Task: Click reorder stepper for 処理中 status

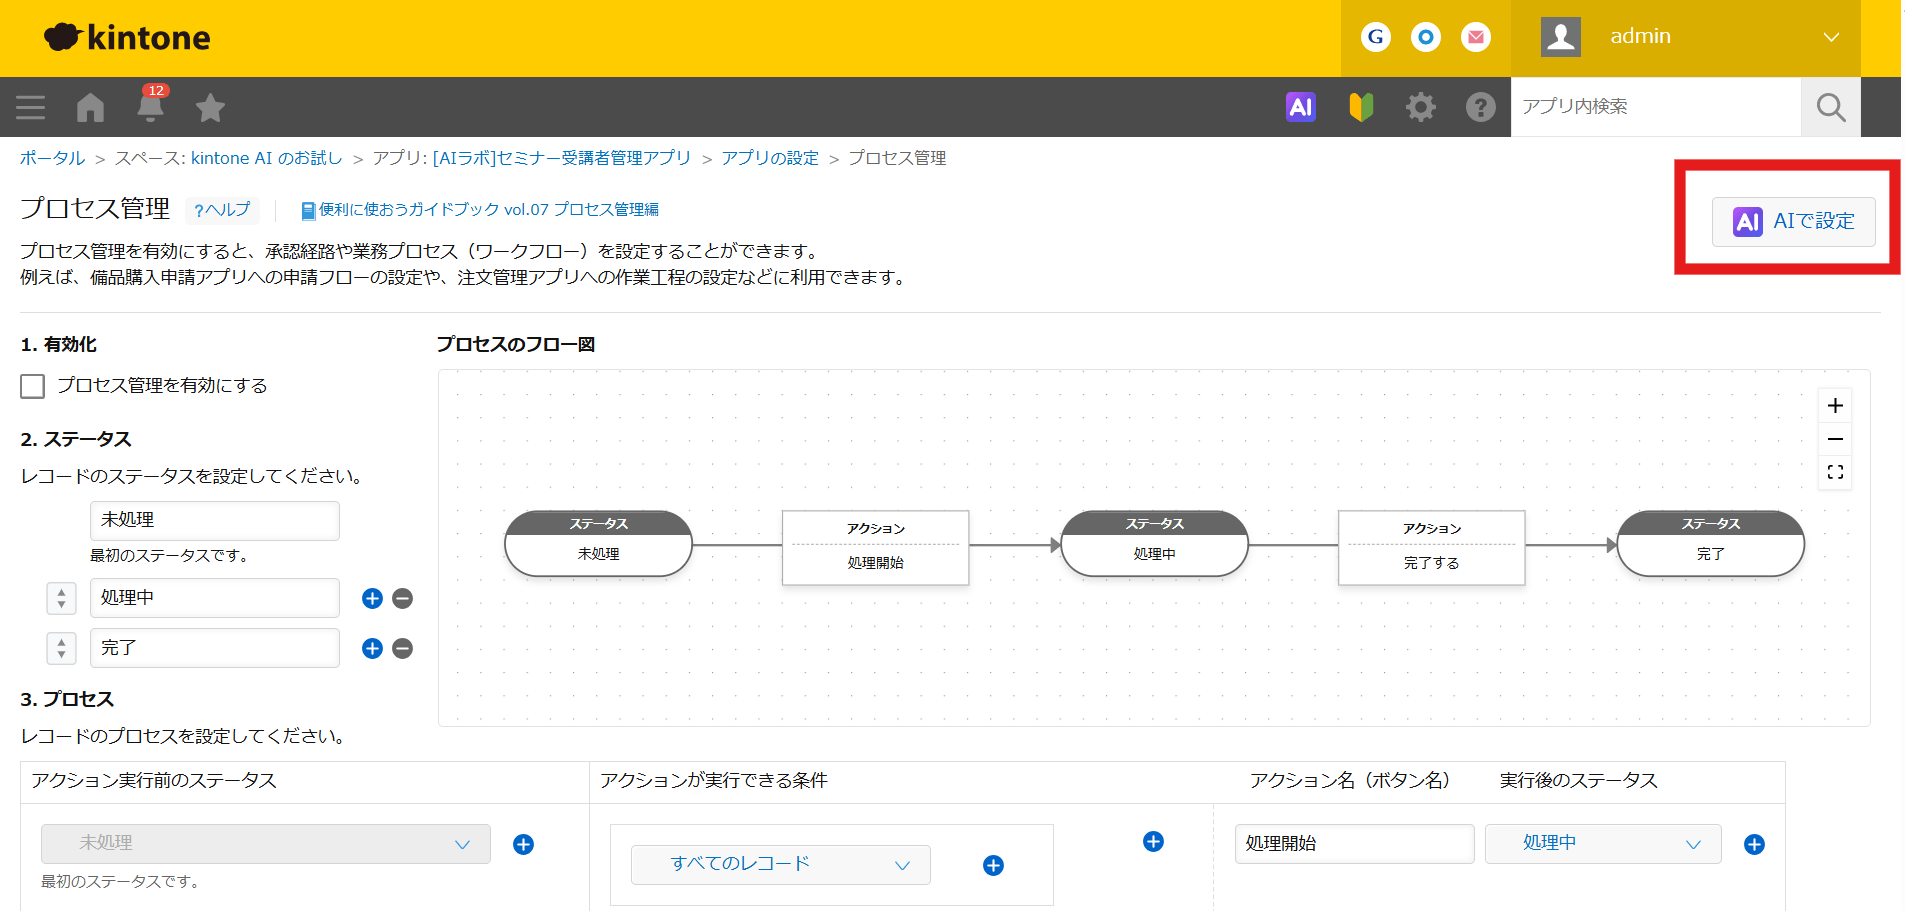Action: (61, 598)
